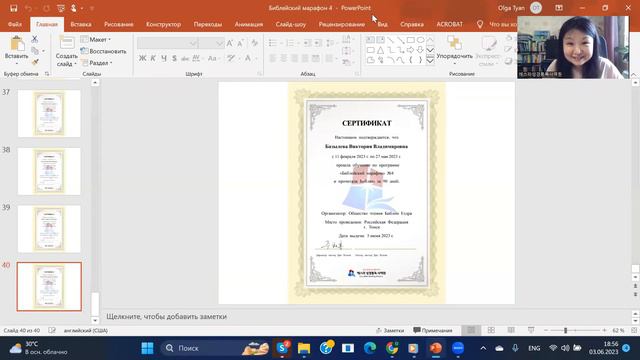Switch to reading view icon
This screenshot has height=360, width=640.
tap(511, 330)
